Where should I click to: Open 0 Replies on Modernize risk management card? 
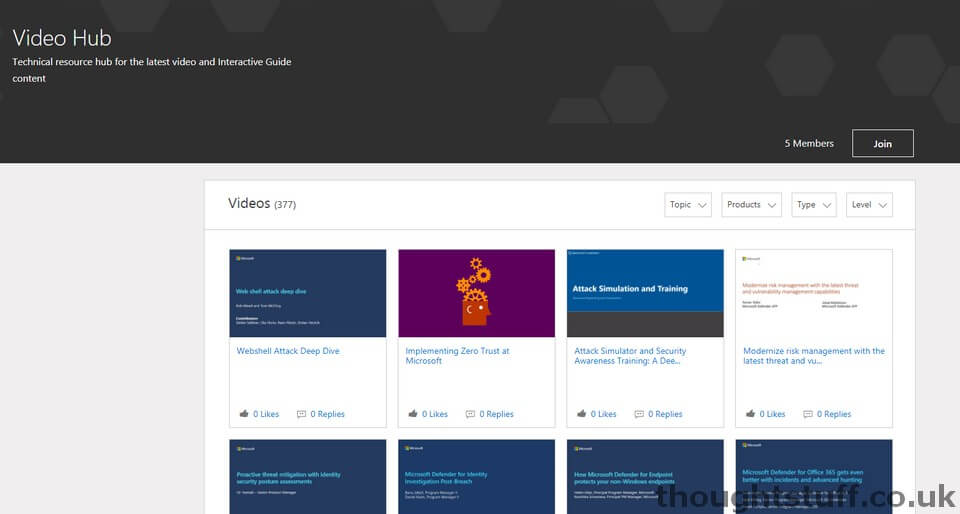click(834, 414)
